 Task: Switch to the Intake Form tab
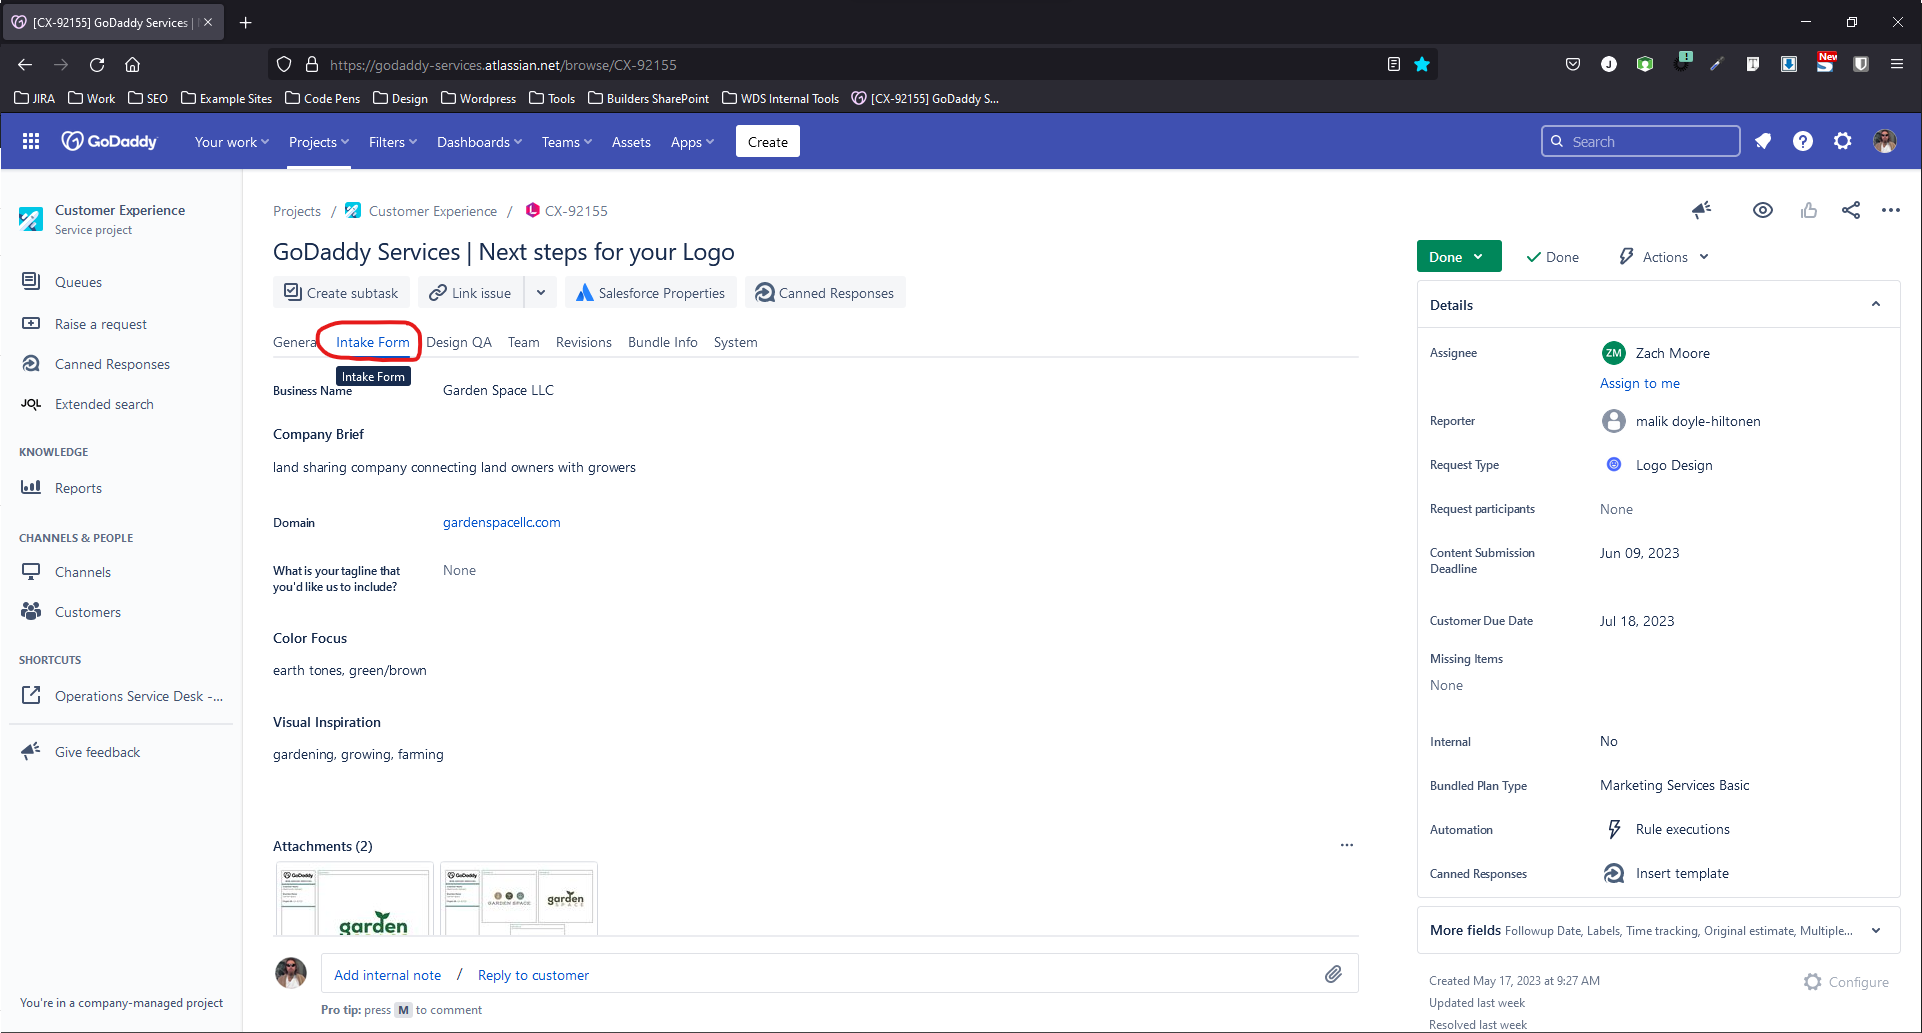[x=372, y=342]
